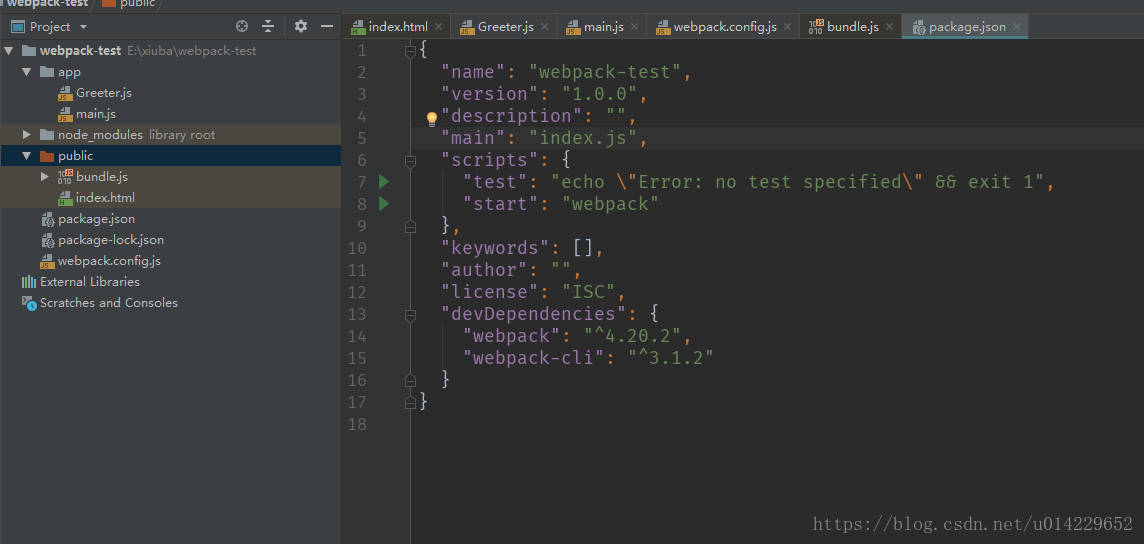The image size is (1144, 544).
Task: Click the fold end marker at line 16
Action: 410,380
